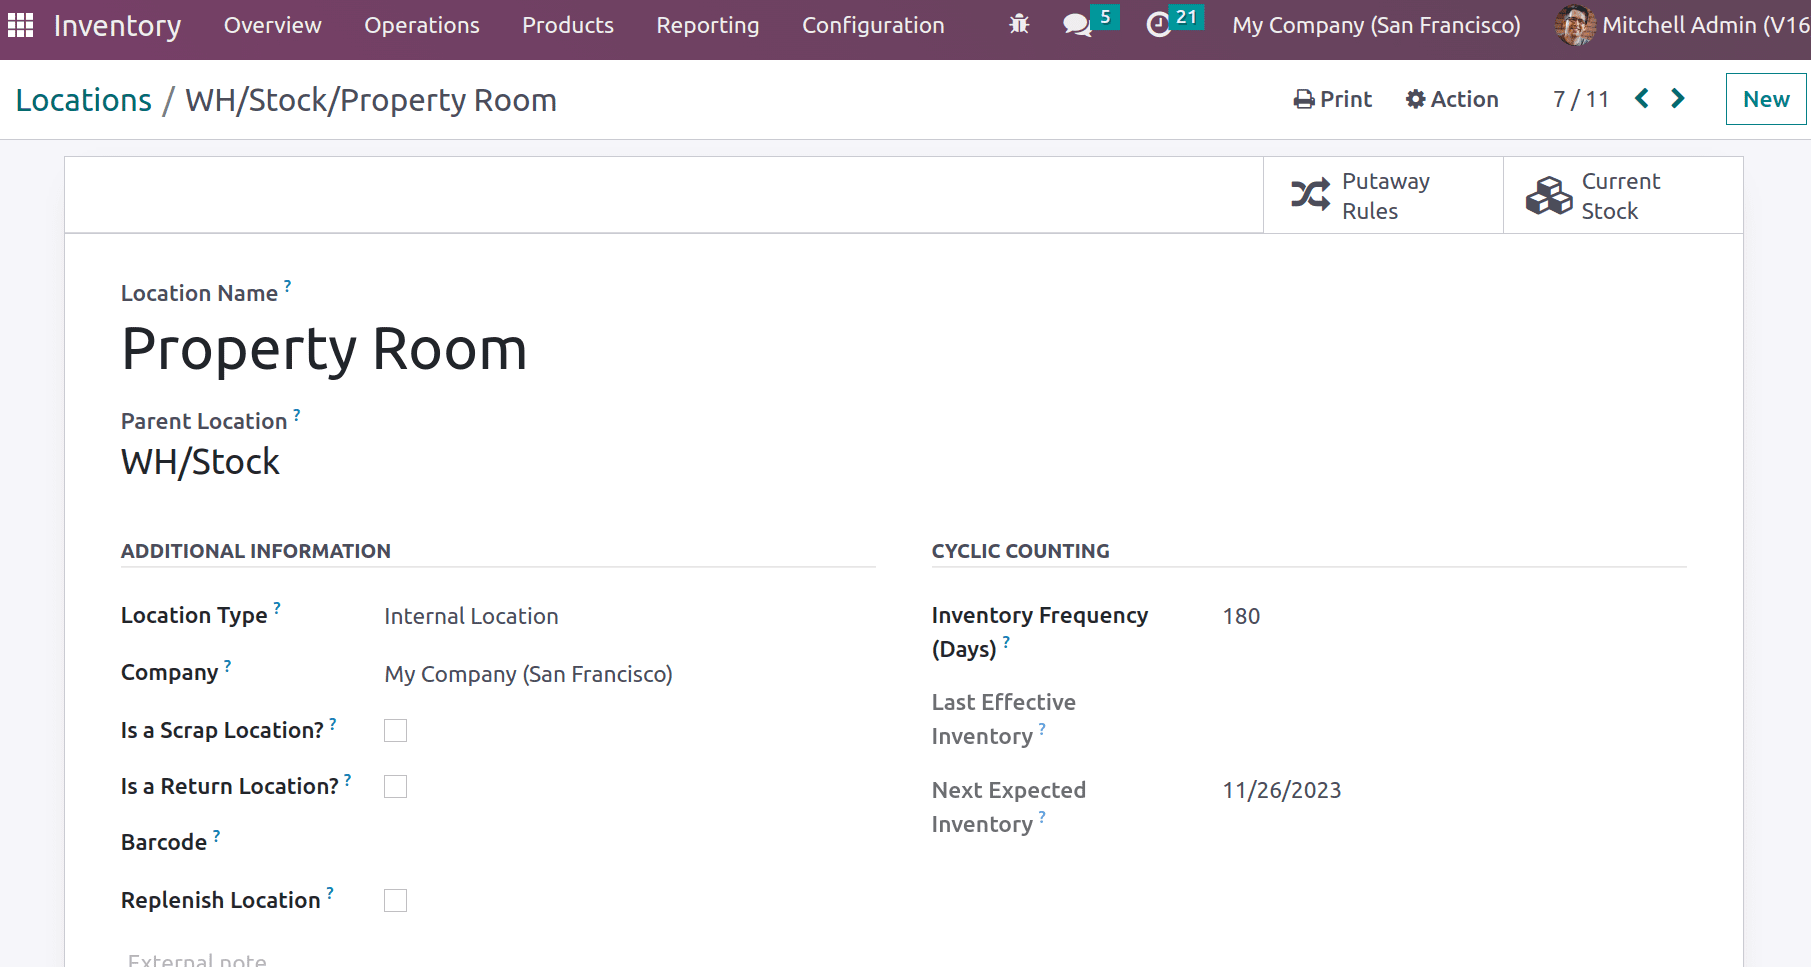Check the Replenish Location checkbox
This screenshot has height=967, width=1811.
[x=396, y=901]
